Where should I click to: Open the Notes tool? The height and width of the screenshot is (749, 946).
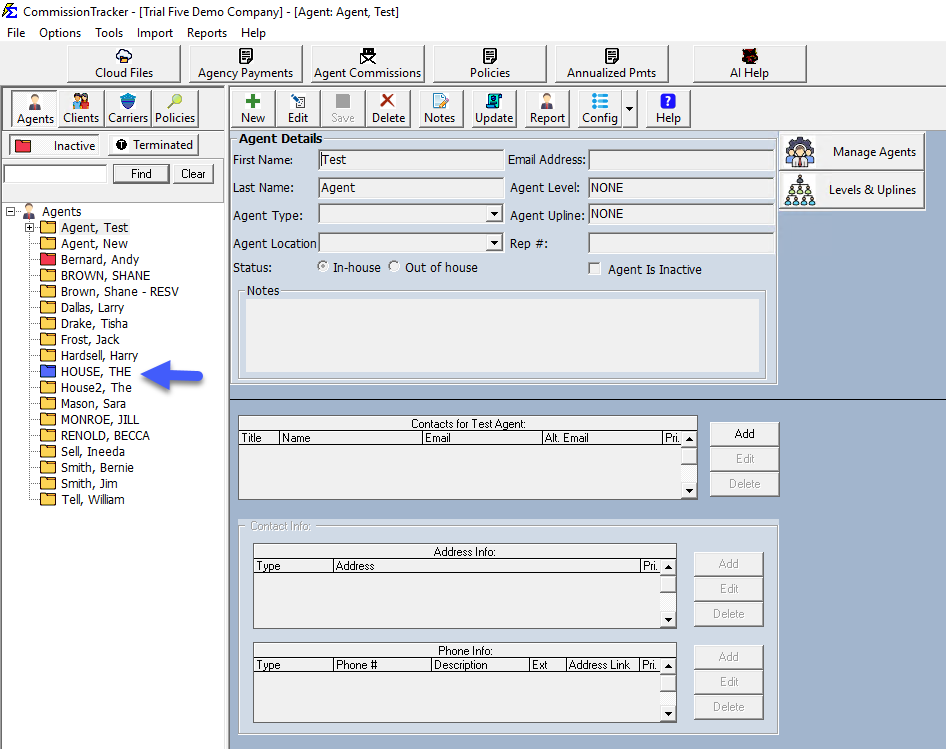(439, 108)
